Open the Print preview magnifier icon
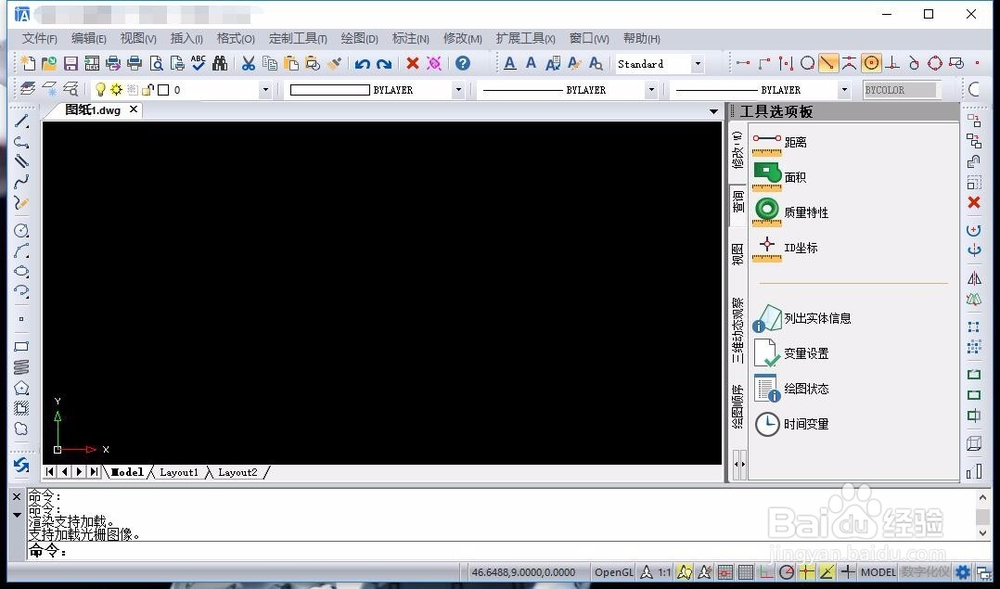Screen dimensions: 1000x589 [x=156, y=63]
